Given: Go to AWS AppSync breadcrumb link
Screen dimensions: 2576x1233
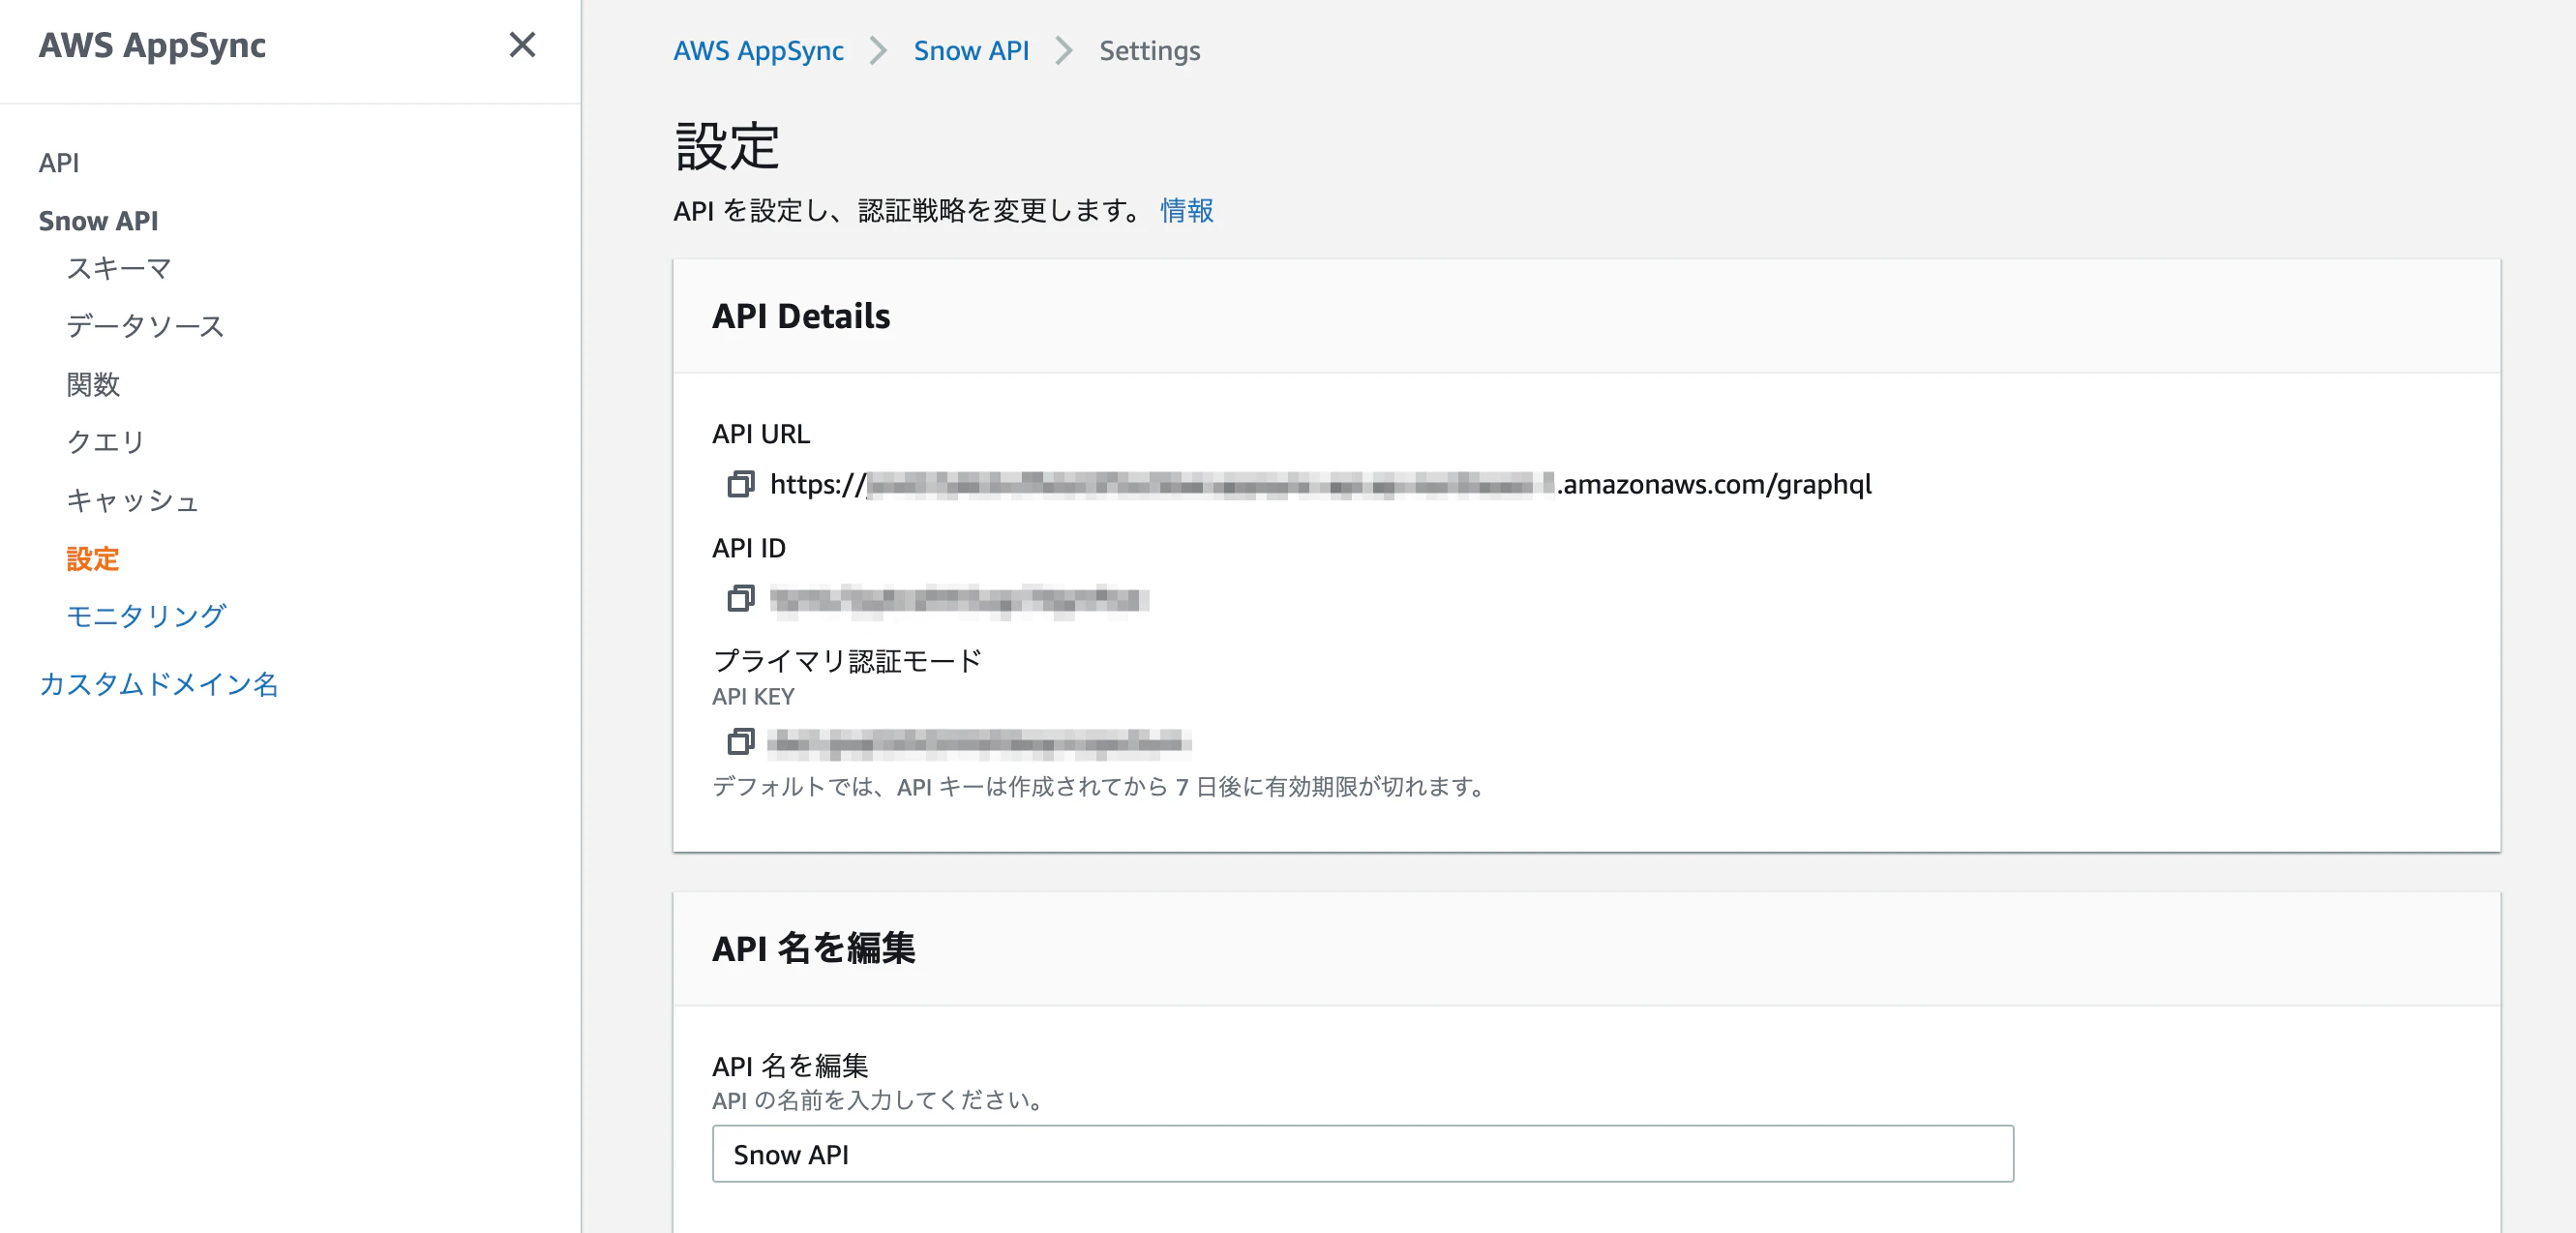Looking at the screenshot, I should coord(758,51).
